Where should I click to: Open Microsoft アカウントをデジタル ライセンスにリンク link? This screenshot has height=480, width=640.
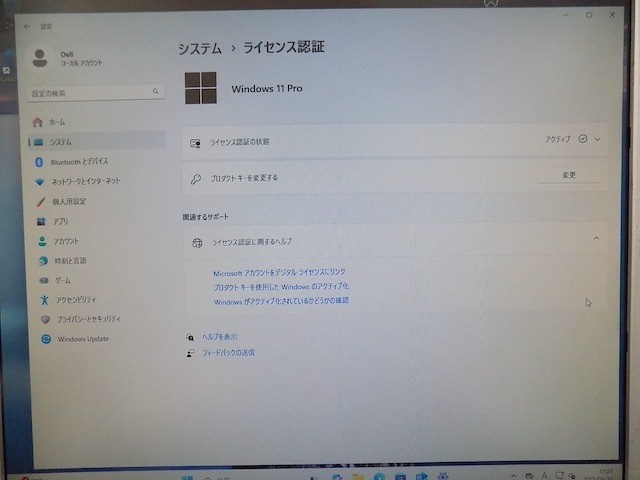(x=279, y=272)
